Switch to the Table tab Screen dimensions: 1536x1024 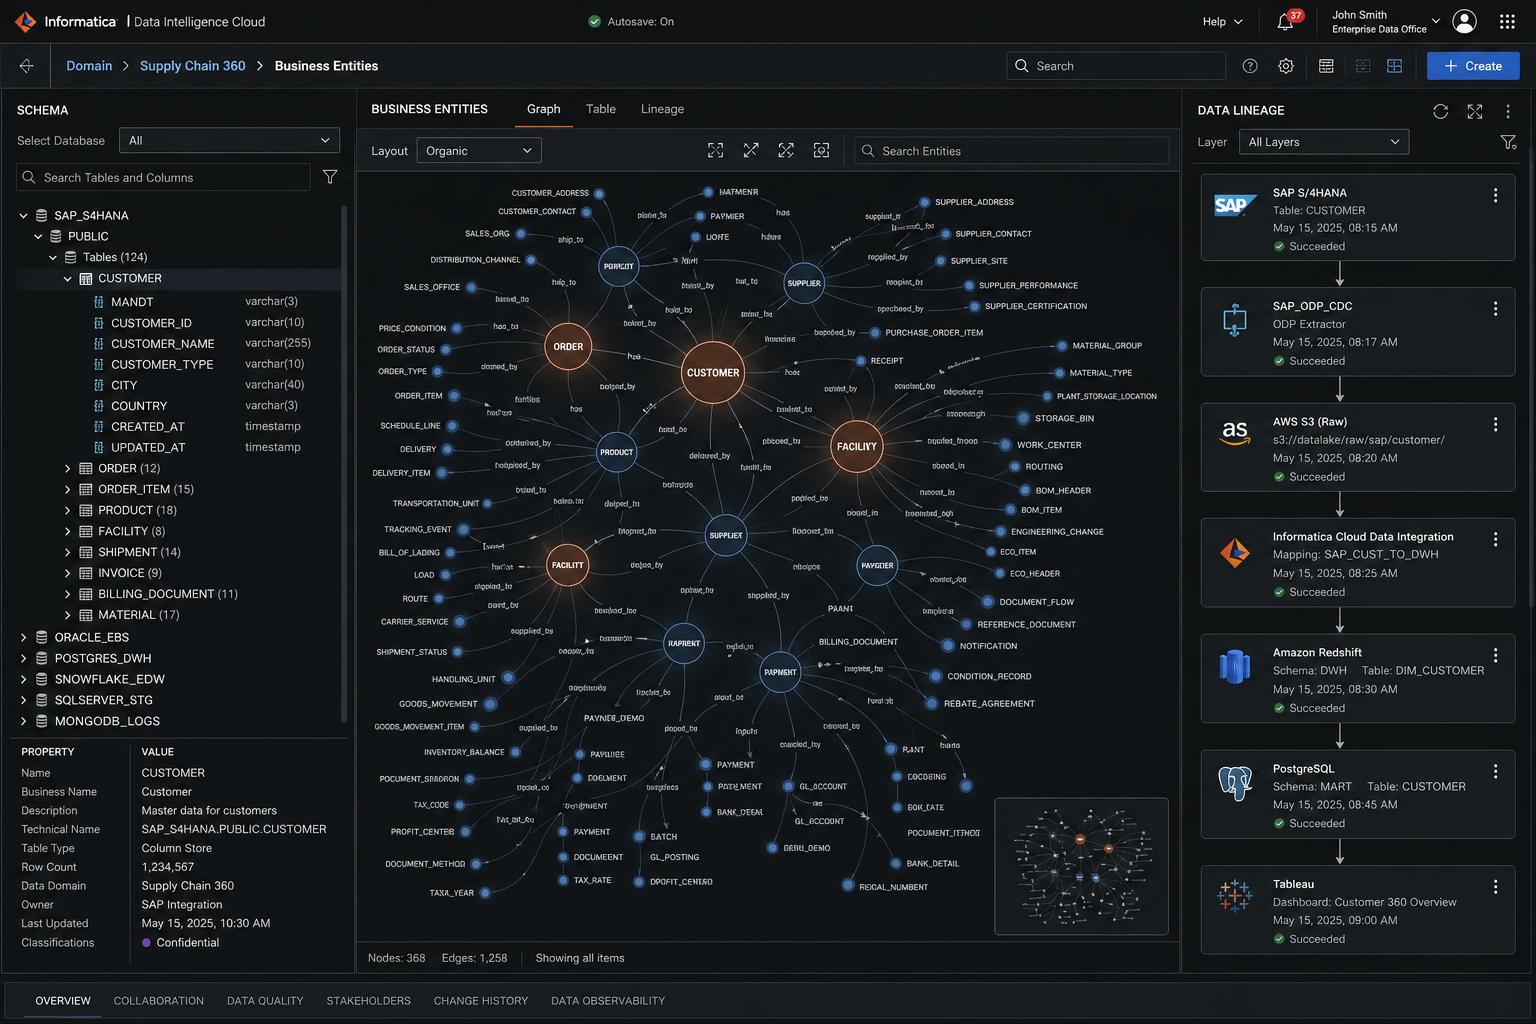pos(600,109)
